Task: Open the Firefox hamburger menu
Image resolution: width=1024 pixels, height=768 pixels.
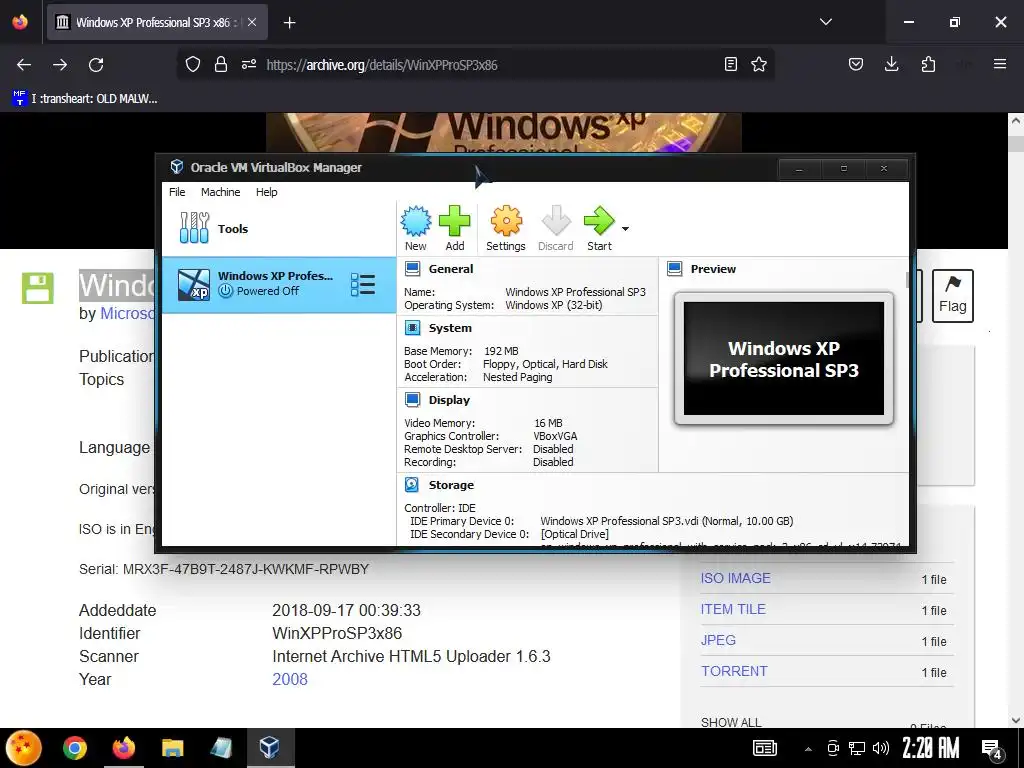Action: click(x=1000, y=64)
